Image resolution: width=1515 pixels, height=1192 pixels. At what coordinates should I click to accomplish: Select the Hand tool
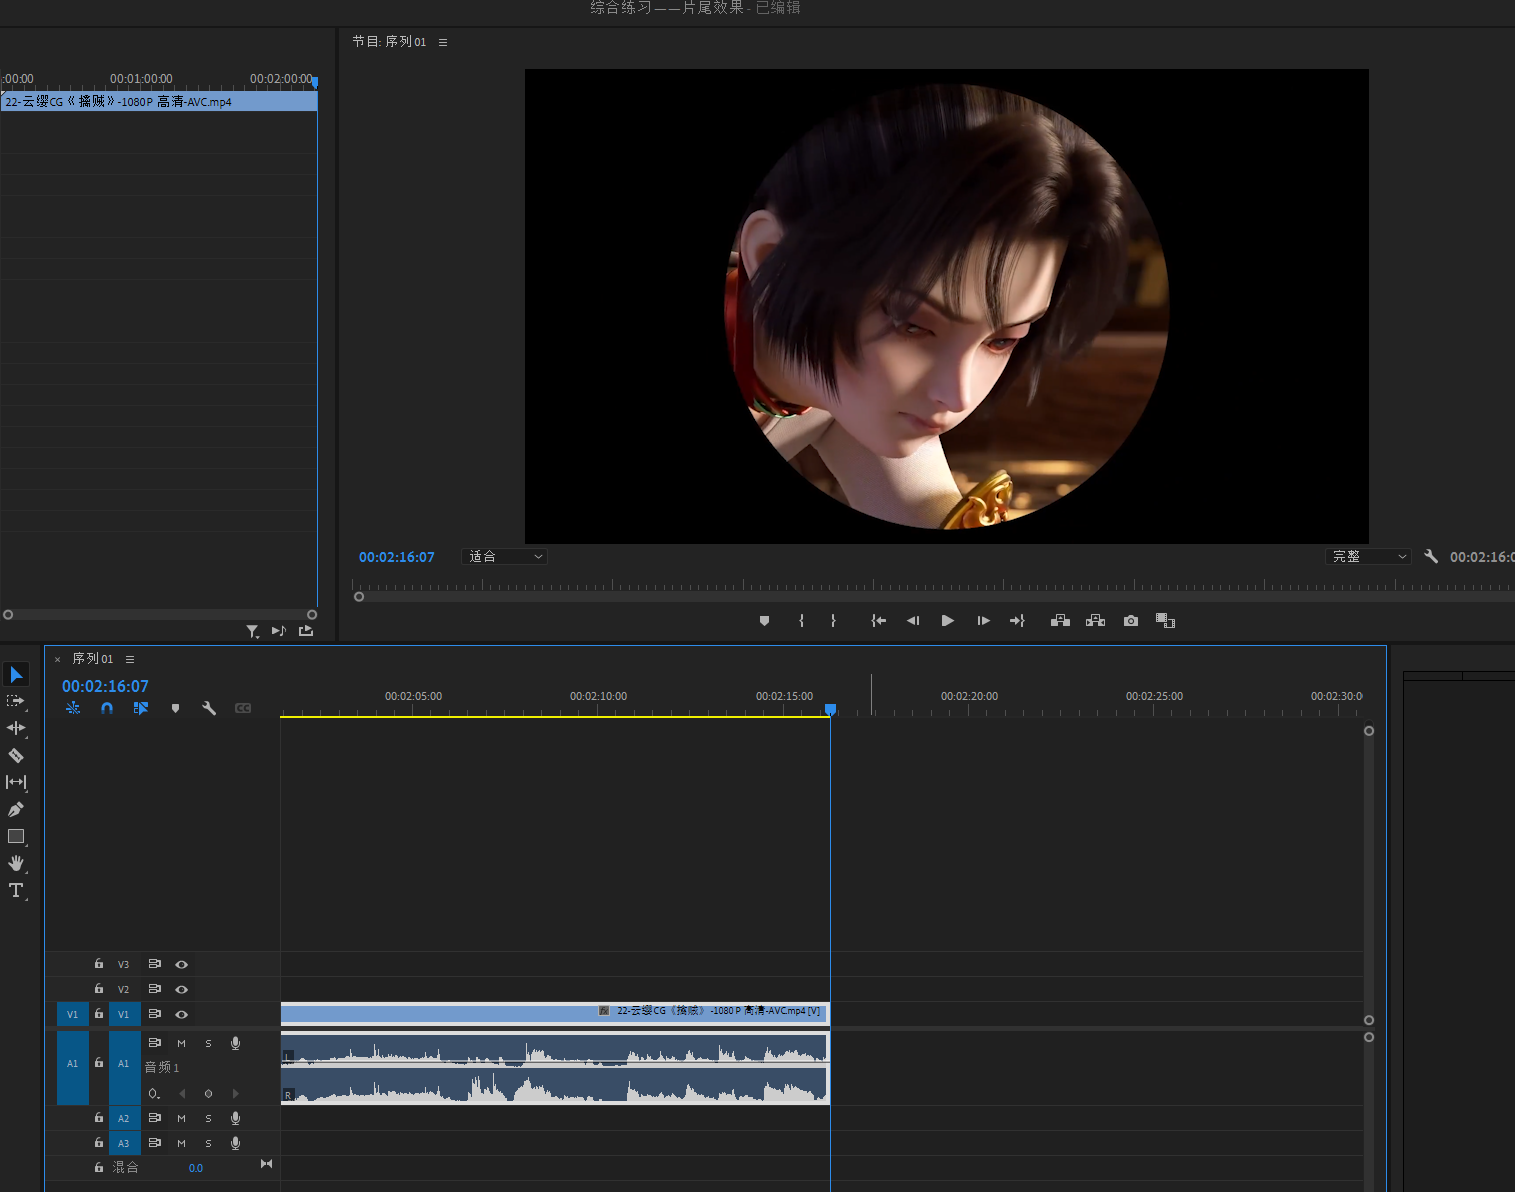point(16,863)
